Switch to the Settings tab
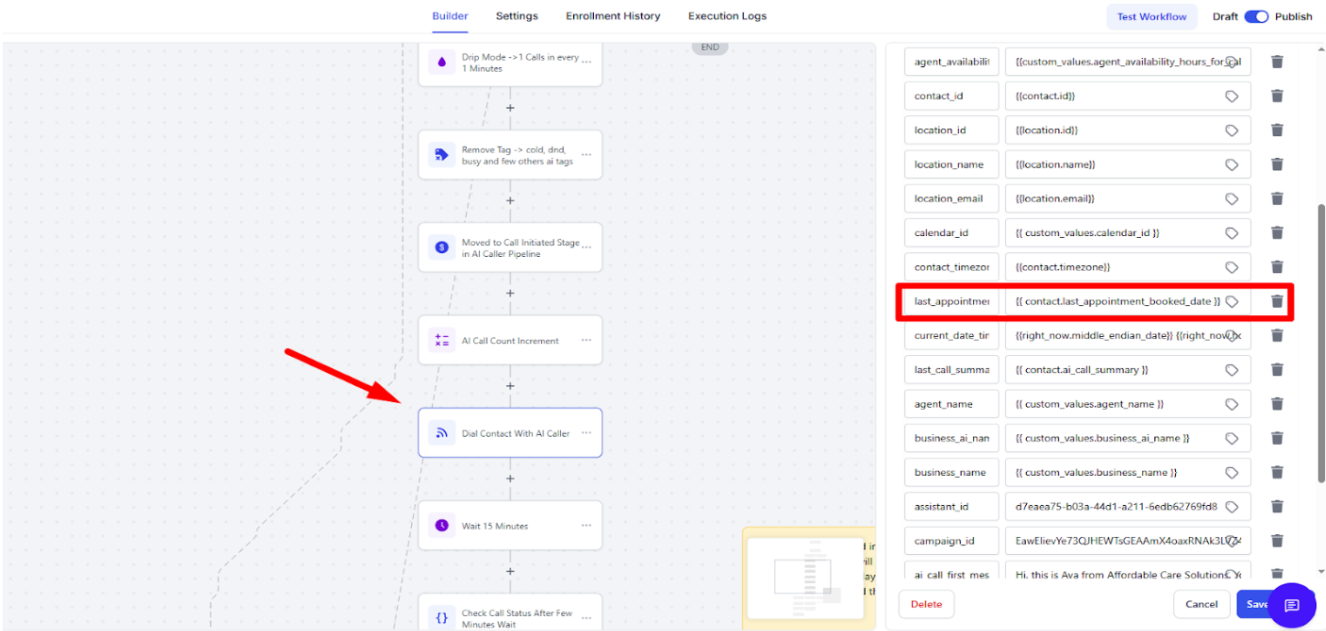This screenshot has width=1326, height=631. click(516, 16)
